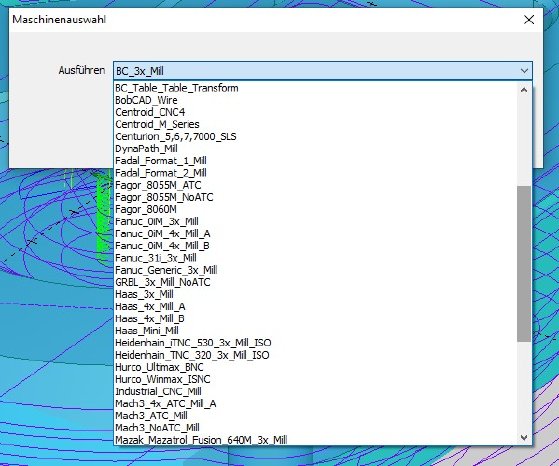Choose Centroid_M_Series entry
559x466 pixels.
tap(316, 124)
